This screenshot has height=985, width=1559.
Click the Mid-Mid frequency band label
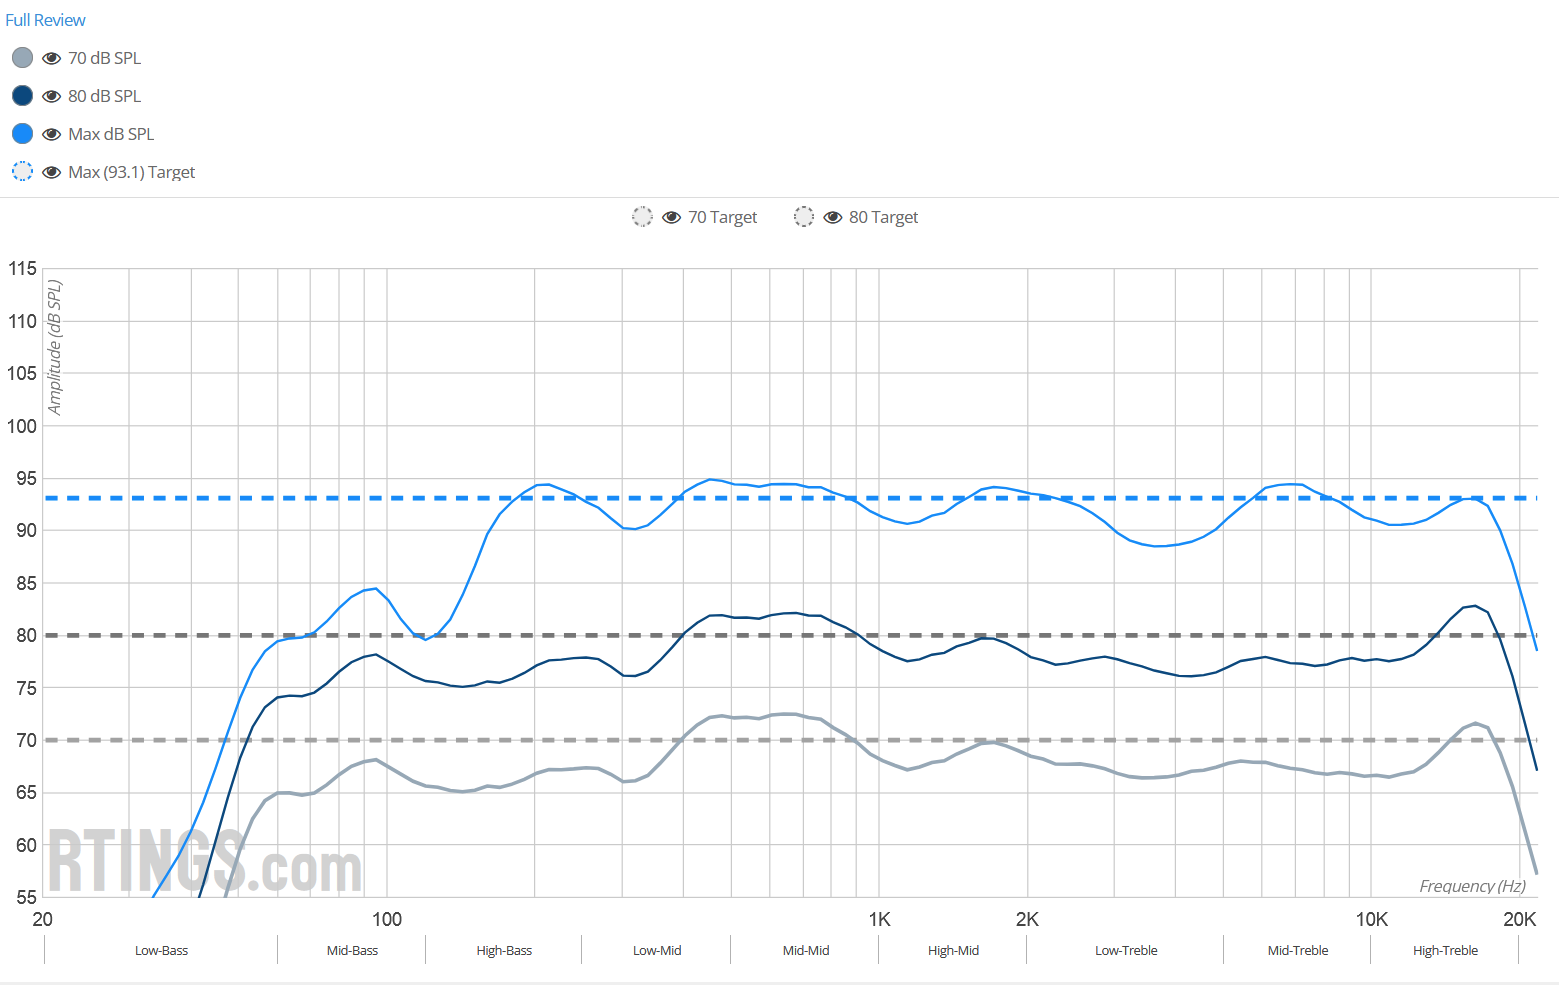806,951
